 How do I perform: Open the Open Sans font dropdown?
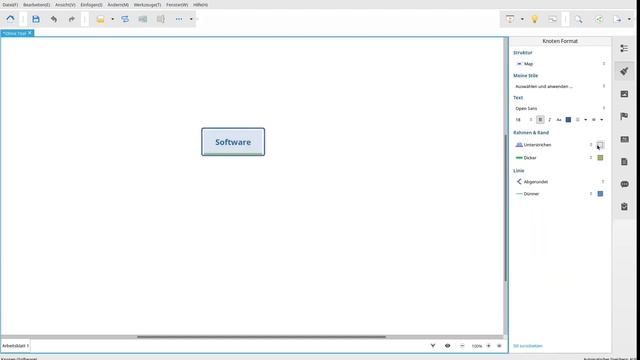coord(560,108)
